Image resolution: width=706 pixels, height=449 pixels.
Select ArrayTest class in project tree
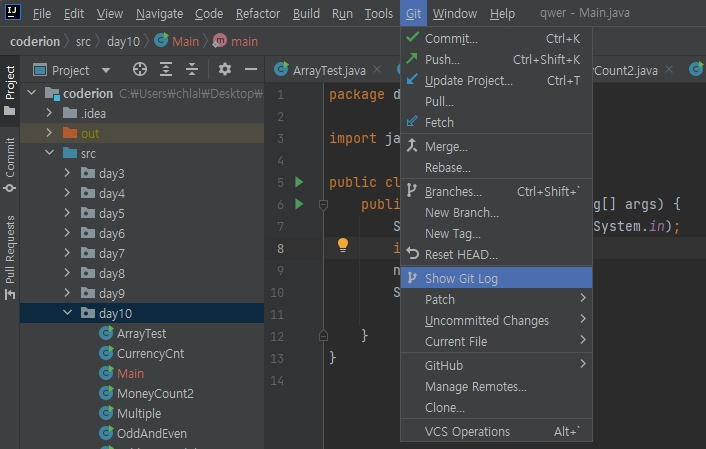tap(141, 333)
